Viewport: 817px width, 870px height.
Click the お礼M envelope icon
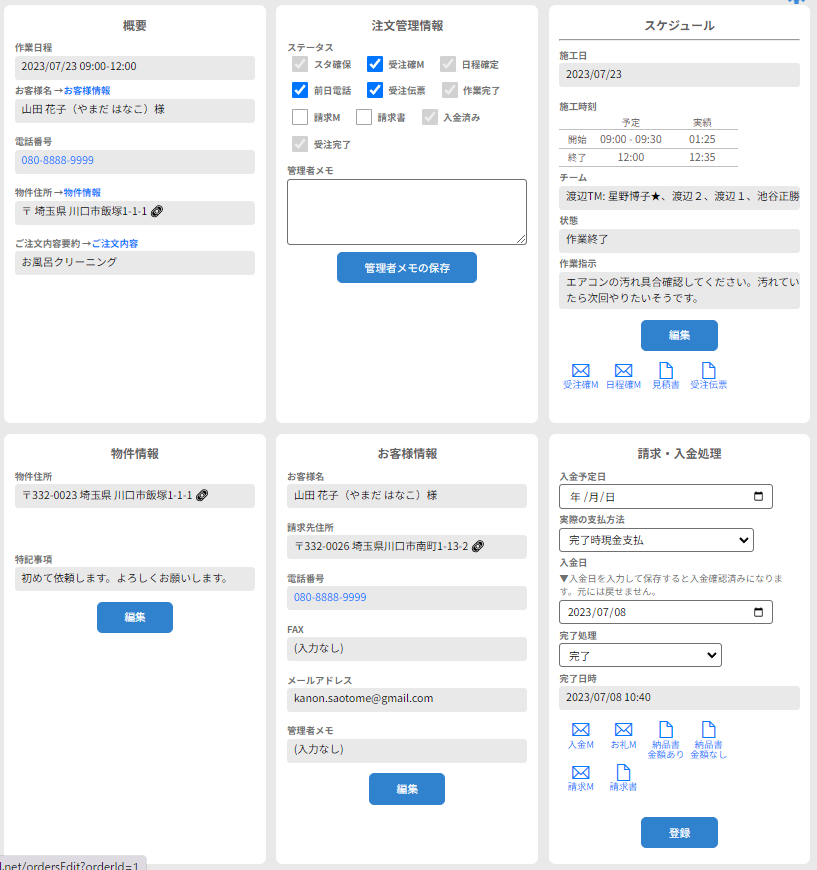point(623,731)
